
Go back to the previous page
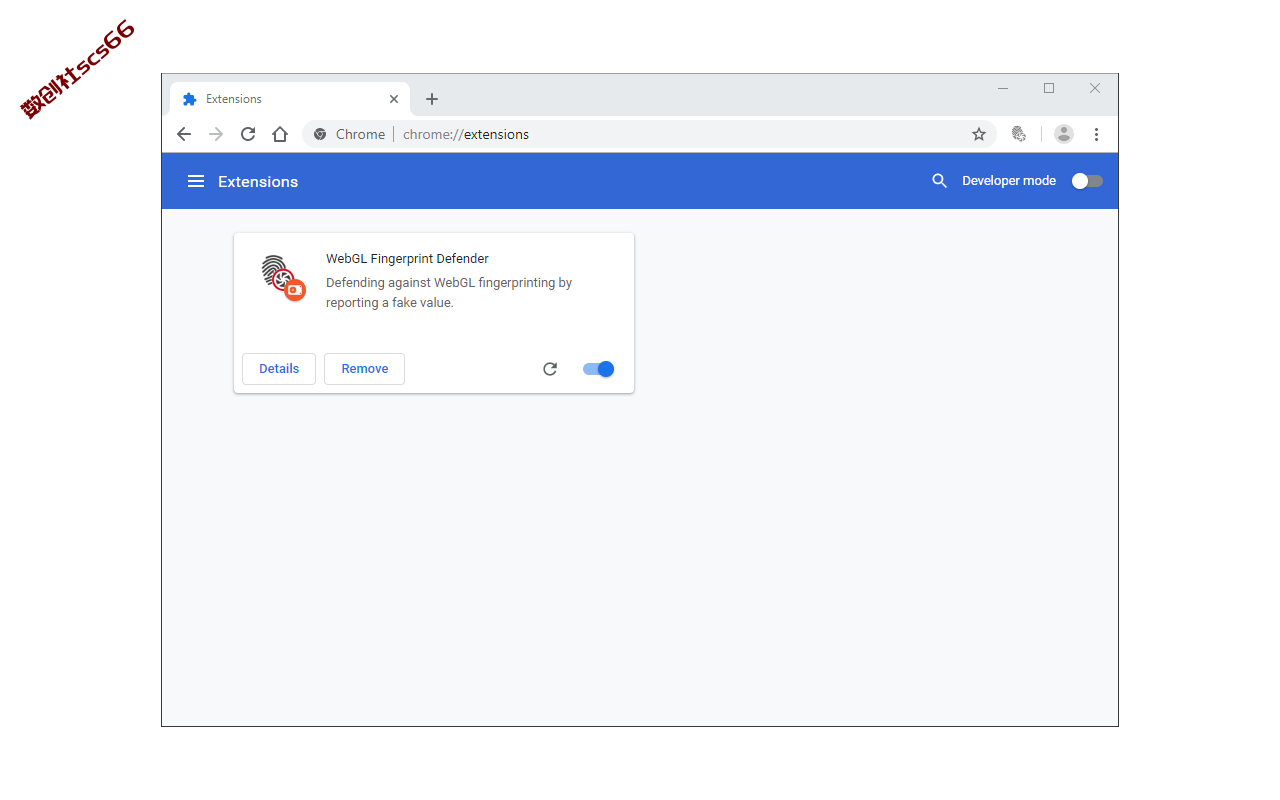[184, 134]
